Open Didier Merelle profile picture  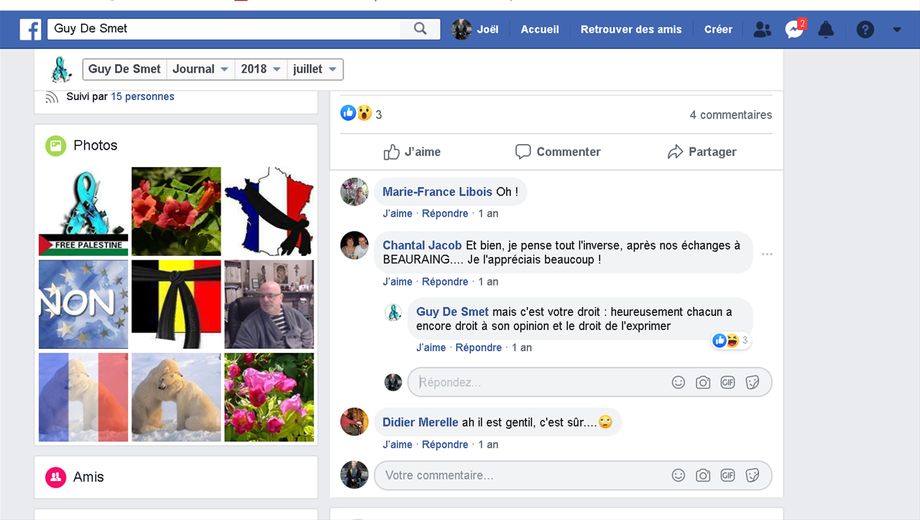pos(354,421)
